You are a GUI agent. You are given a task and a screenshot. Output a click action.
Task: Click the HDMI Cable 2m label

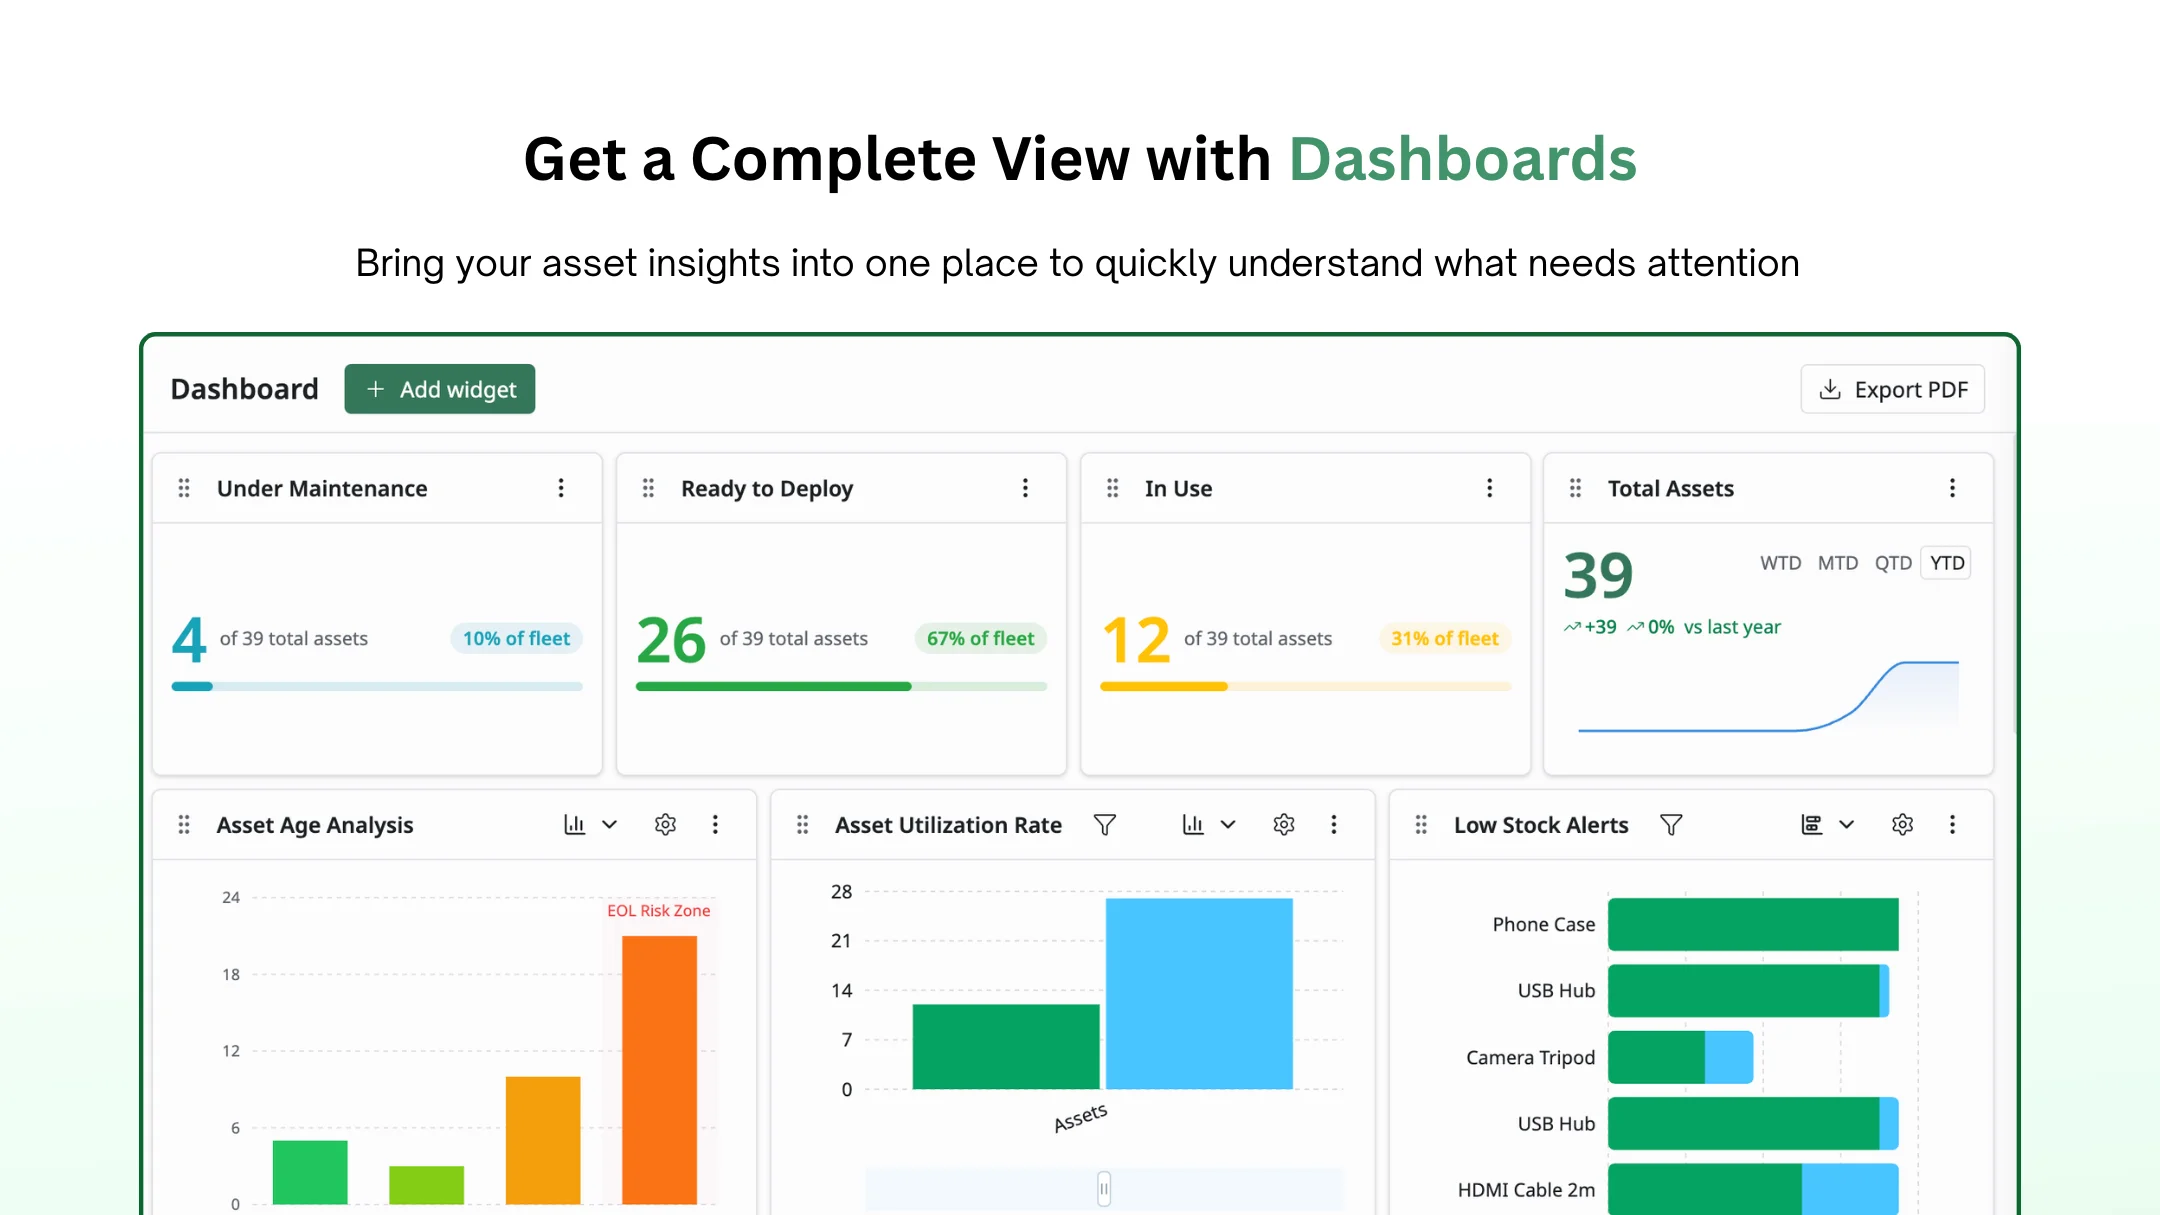1526,1190
